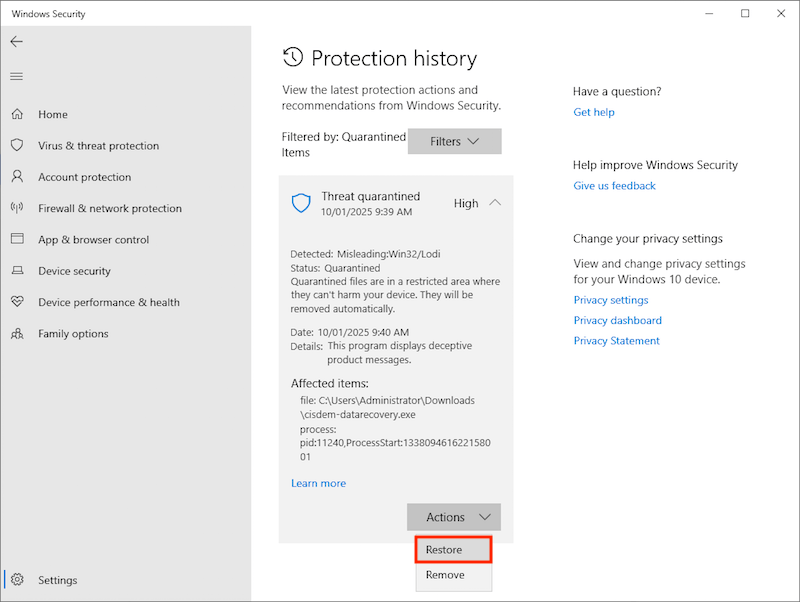The width and height of the screenshot is (800, 602).
Task: Remove the quarantined item
Action: click(x=452, y=575)
